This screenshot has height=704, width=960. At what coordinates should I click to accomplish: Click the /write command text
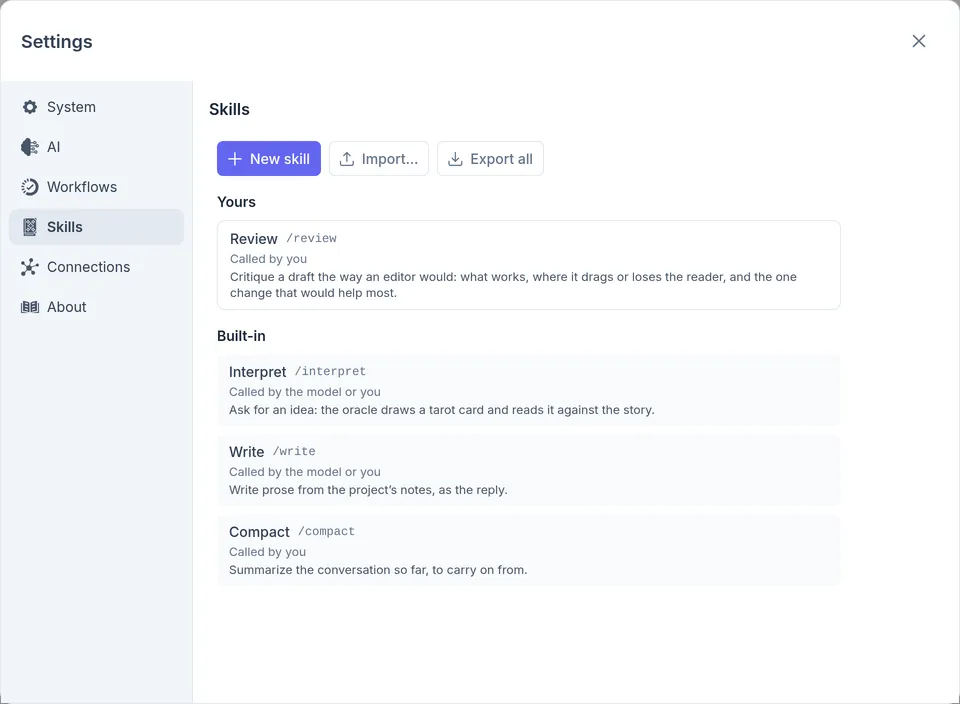pos(294,451)
